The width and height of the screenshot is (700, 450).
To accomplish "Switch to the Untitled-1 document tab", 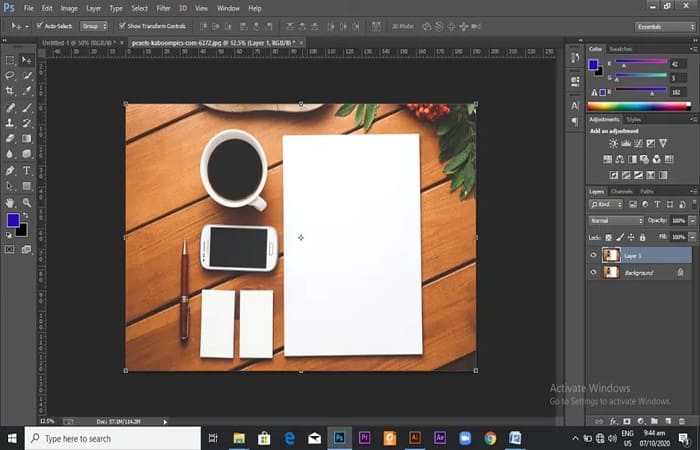I will pos(79,43).
